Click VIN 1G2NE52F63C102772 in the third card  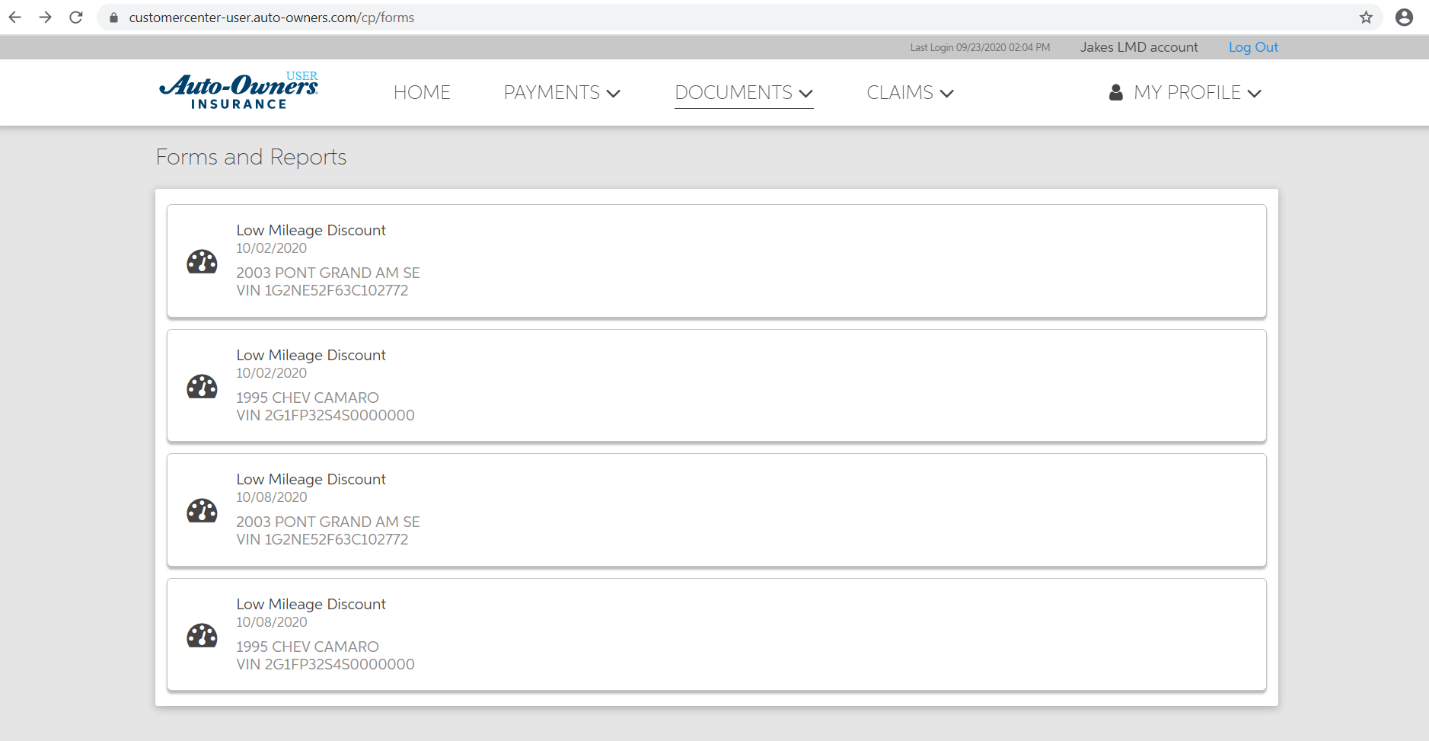(322, 540)
